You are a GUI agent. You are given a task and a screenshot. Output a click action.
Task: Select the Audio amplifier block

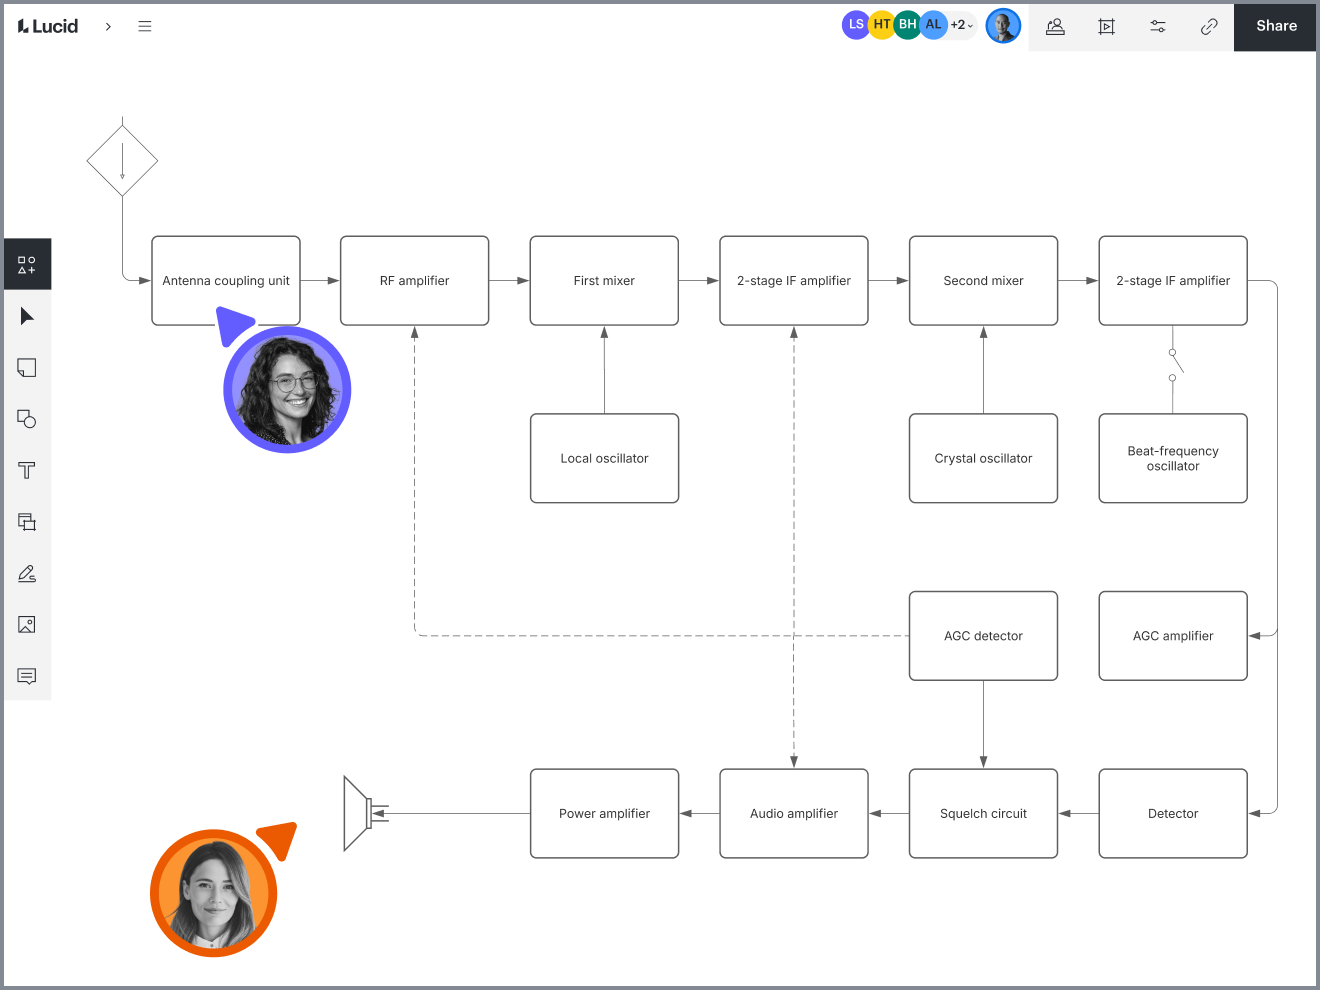coord(794,814)
